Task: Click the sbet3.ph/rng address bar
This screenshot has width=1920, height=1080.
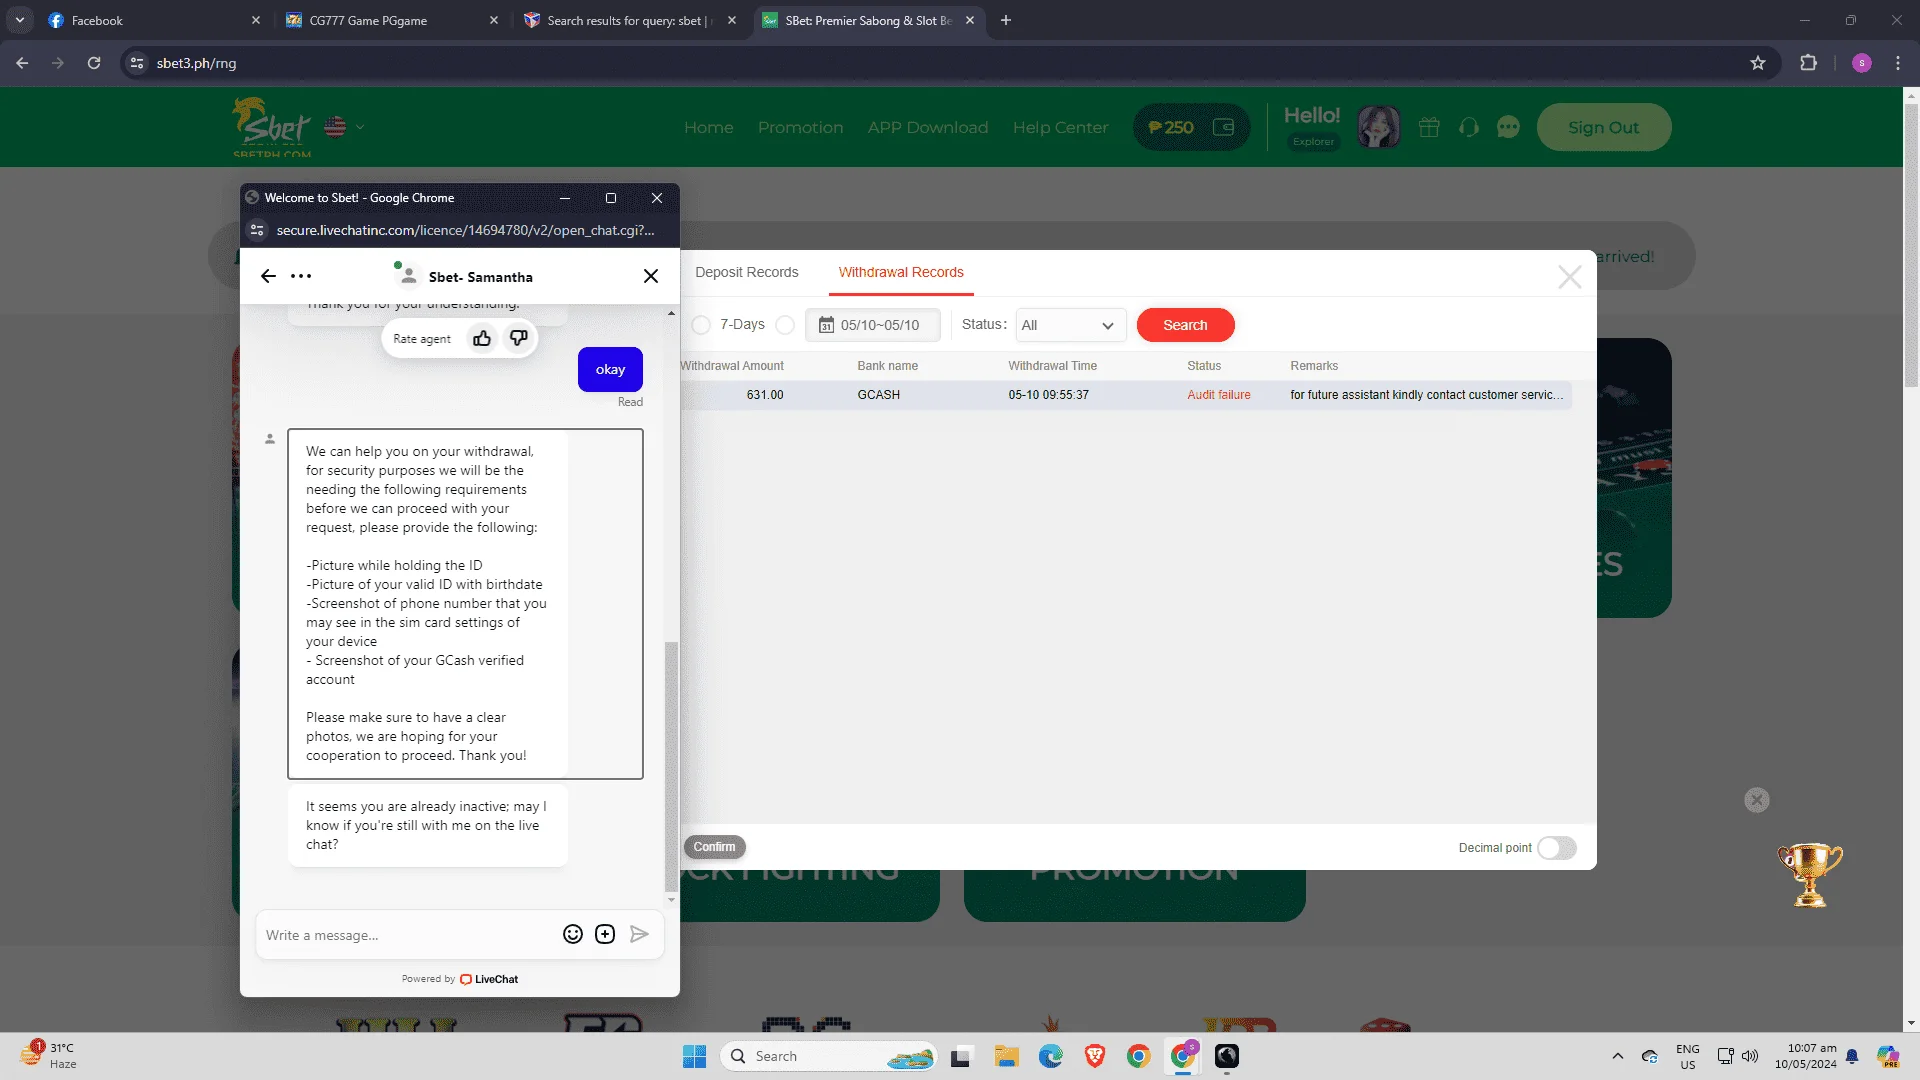Action: pos(940,63)
